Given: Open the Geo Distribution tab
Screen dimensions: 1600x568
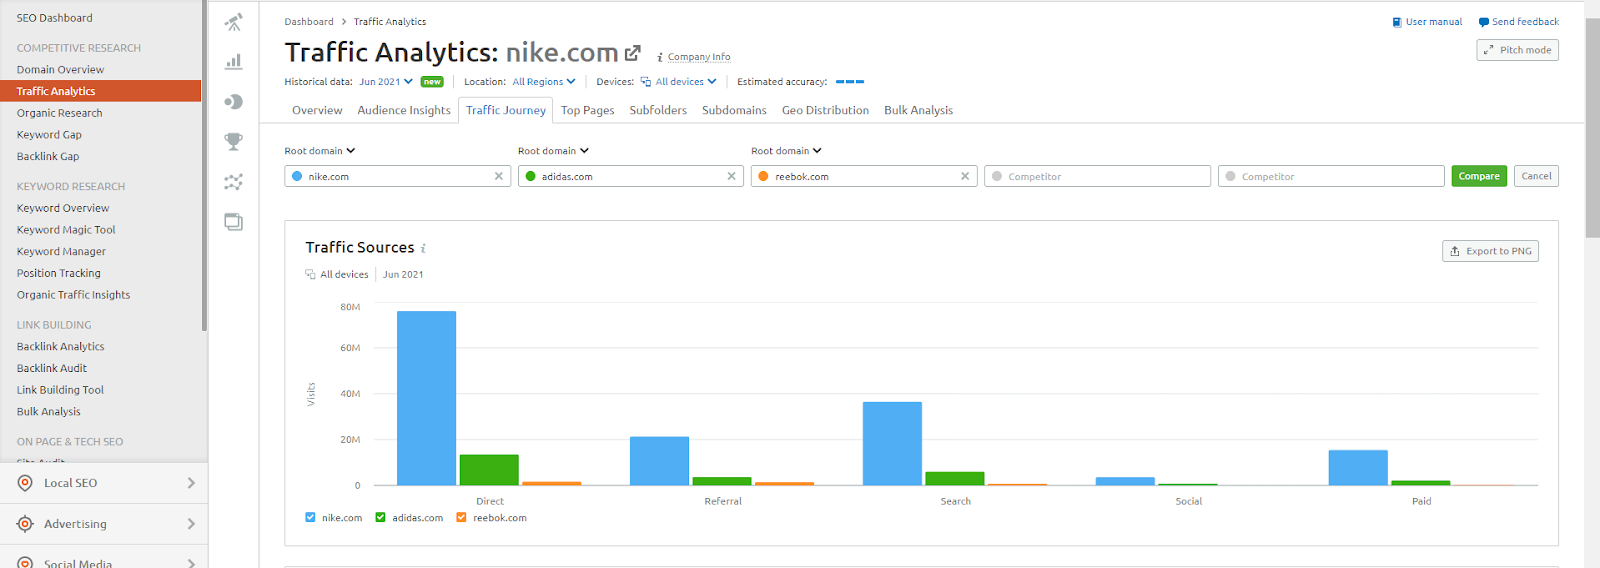Looking at the screenshot, I should tap(825, 110).
